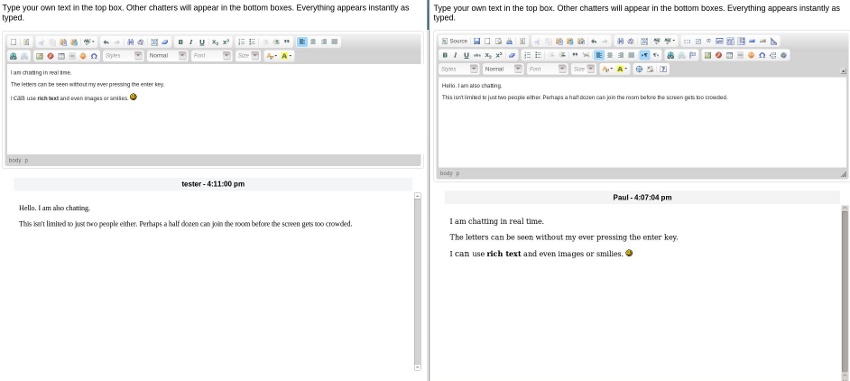Image resolution: width=850 pixels, height=381 pixels.
Task: Open spell check dropdown in left editor
Action: click(89, 42)
